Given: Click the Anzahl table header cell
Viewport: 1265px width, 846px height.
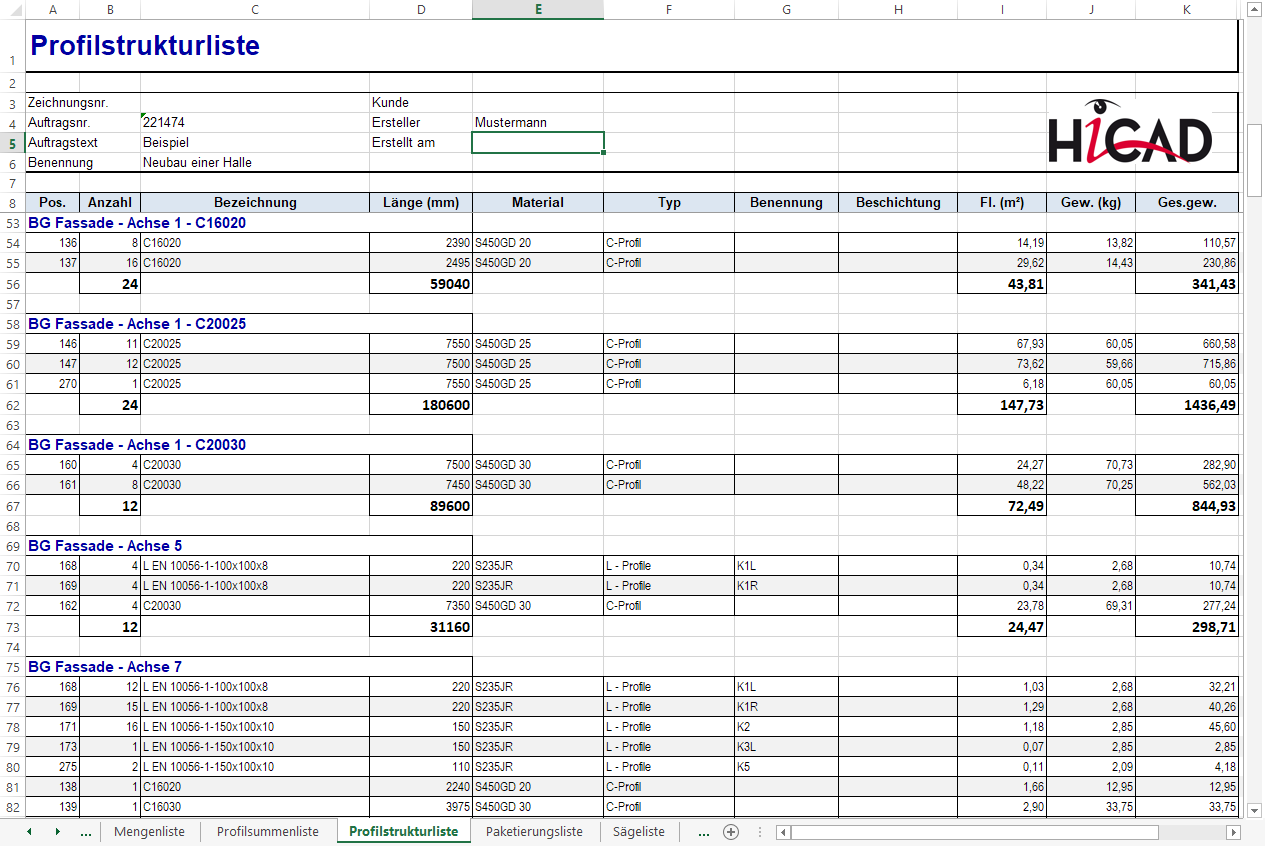Looking at the screenshot, I should tap(110, 203).
